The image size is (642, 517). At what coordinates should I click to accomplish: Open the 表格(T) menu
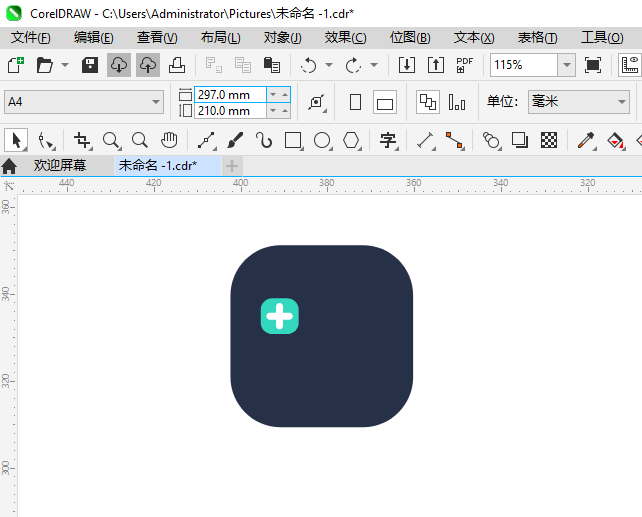[x=537, y=38]
